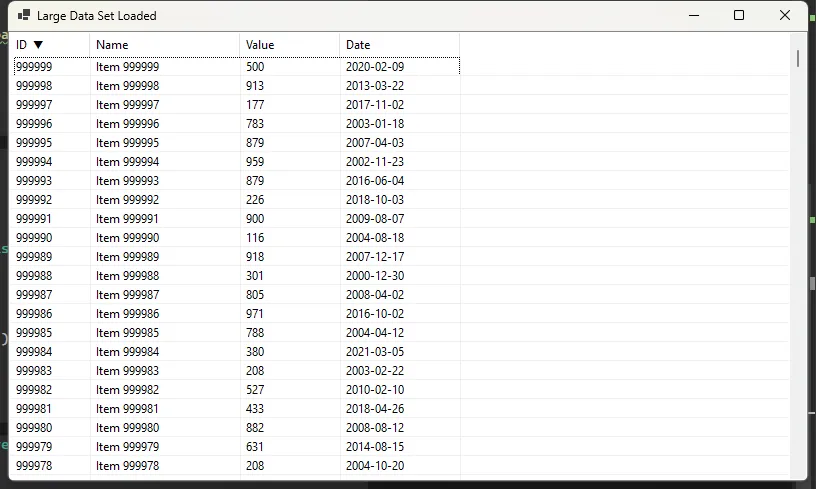
Task: Click the ID column header
Action: point(22,45)
